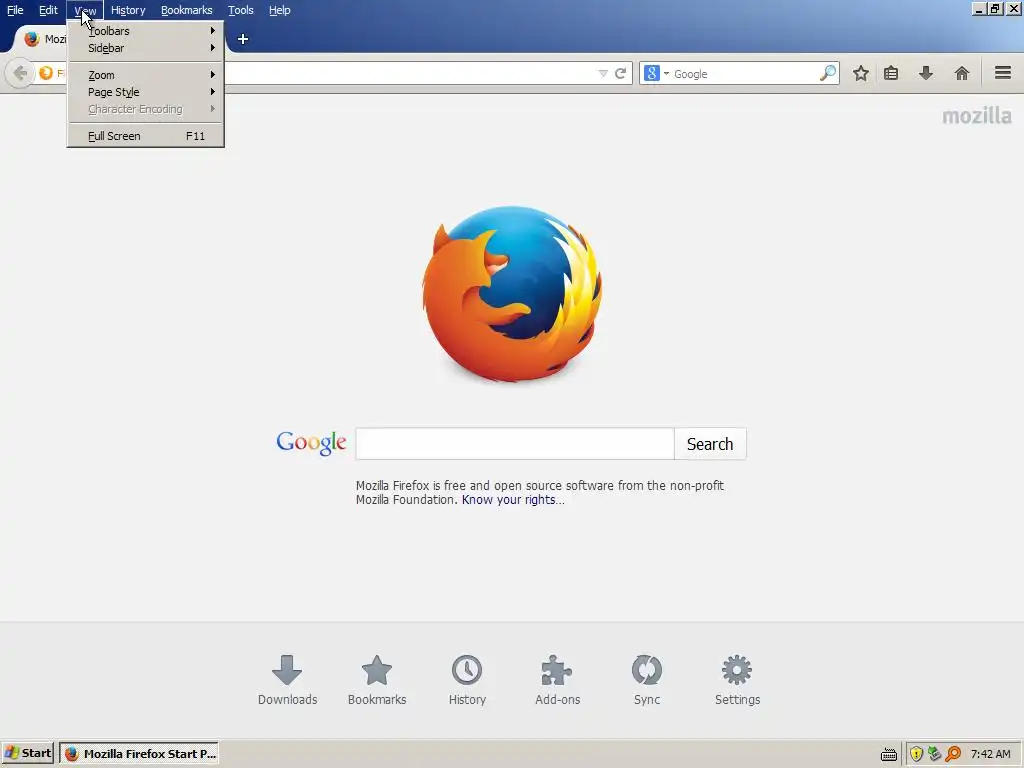Click the URL address bar
The height and width of the screenshot is (768, 1024).
[x=408, y=73]
